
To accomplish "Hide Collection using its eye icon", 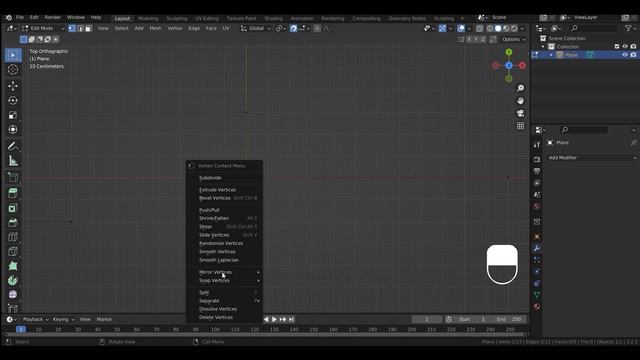I will coord(625,47).
